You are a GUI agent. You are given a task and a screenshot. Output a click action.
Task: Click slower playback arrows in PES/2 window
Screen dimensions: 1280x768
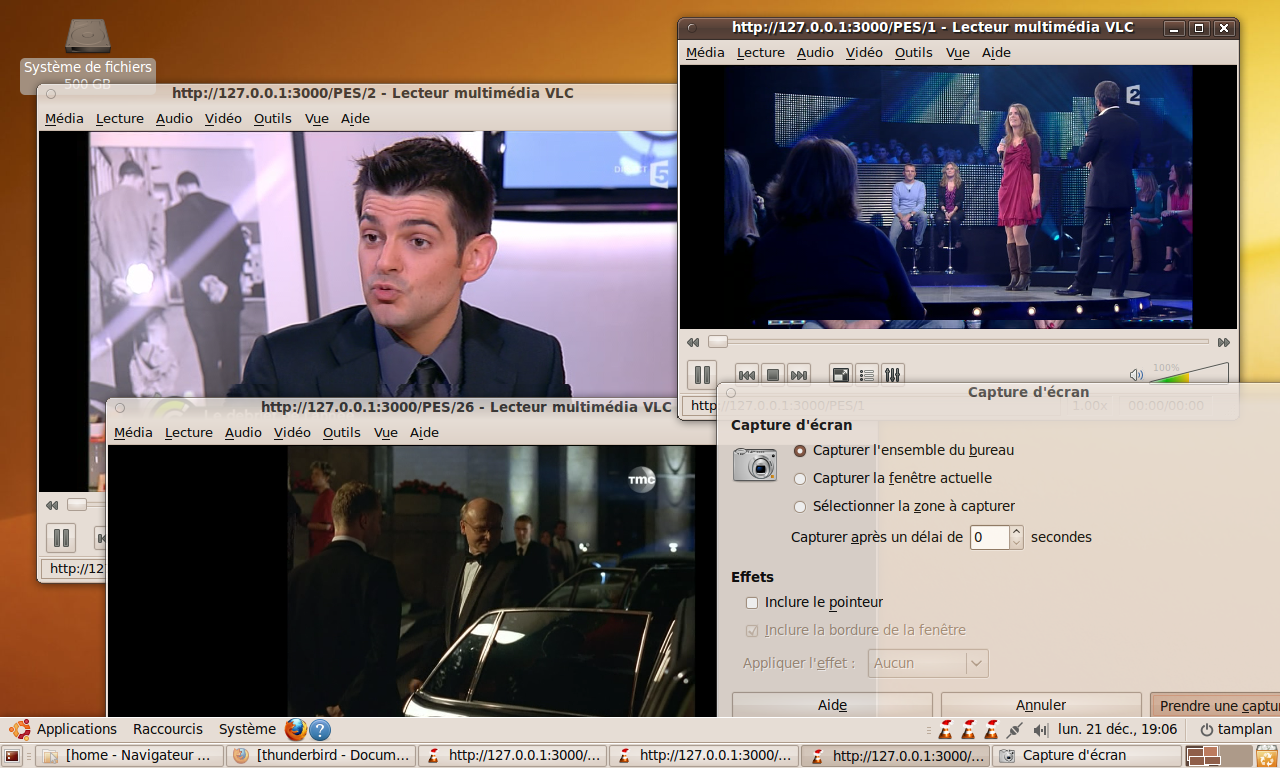50,505
